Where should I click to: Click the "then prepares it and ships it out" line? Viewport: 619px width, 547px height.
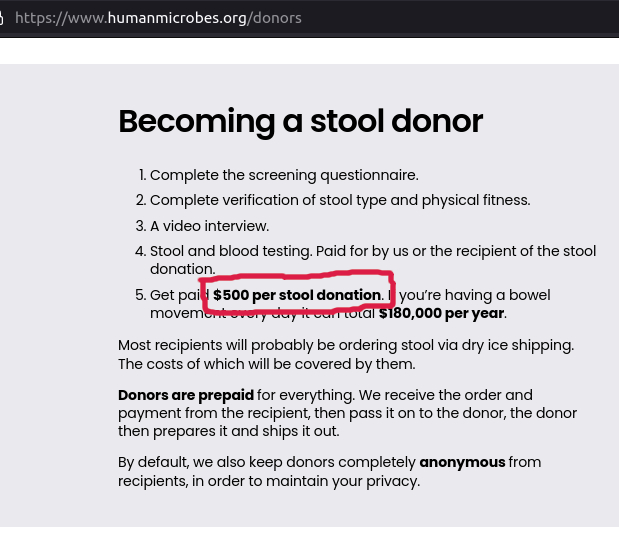(229, 431)
